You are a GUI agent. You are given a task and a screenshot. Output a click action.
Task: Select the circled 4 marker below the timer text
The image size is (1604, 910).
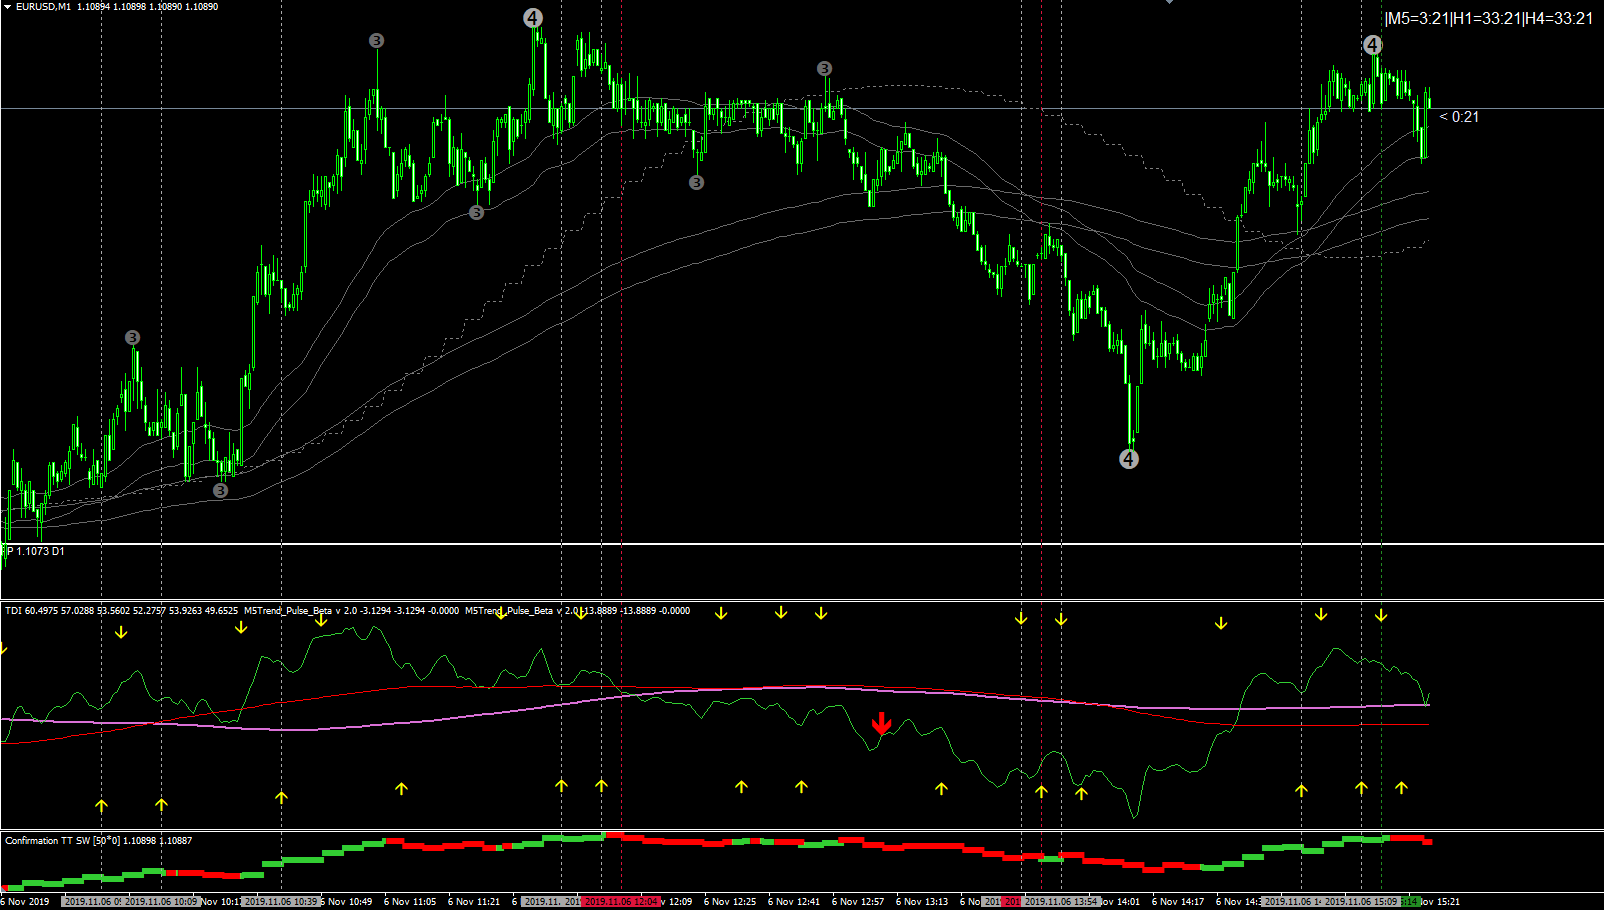click(x=1373, y=45)
